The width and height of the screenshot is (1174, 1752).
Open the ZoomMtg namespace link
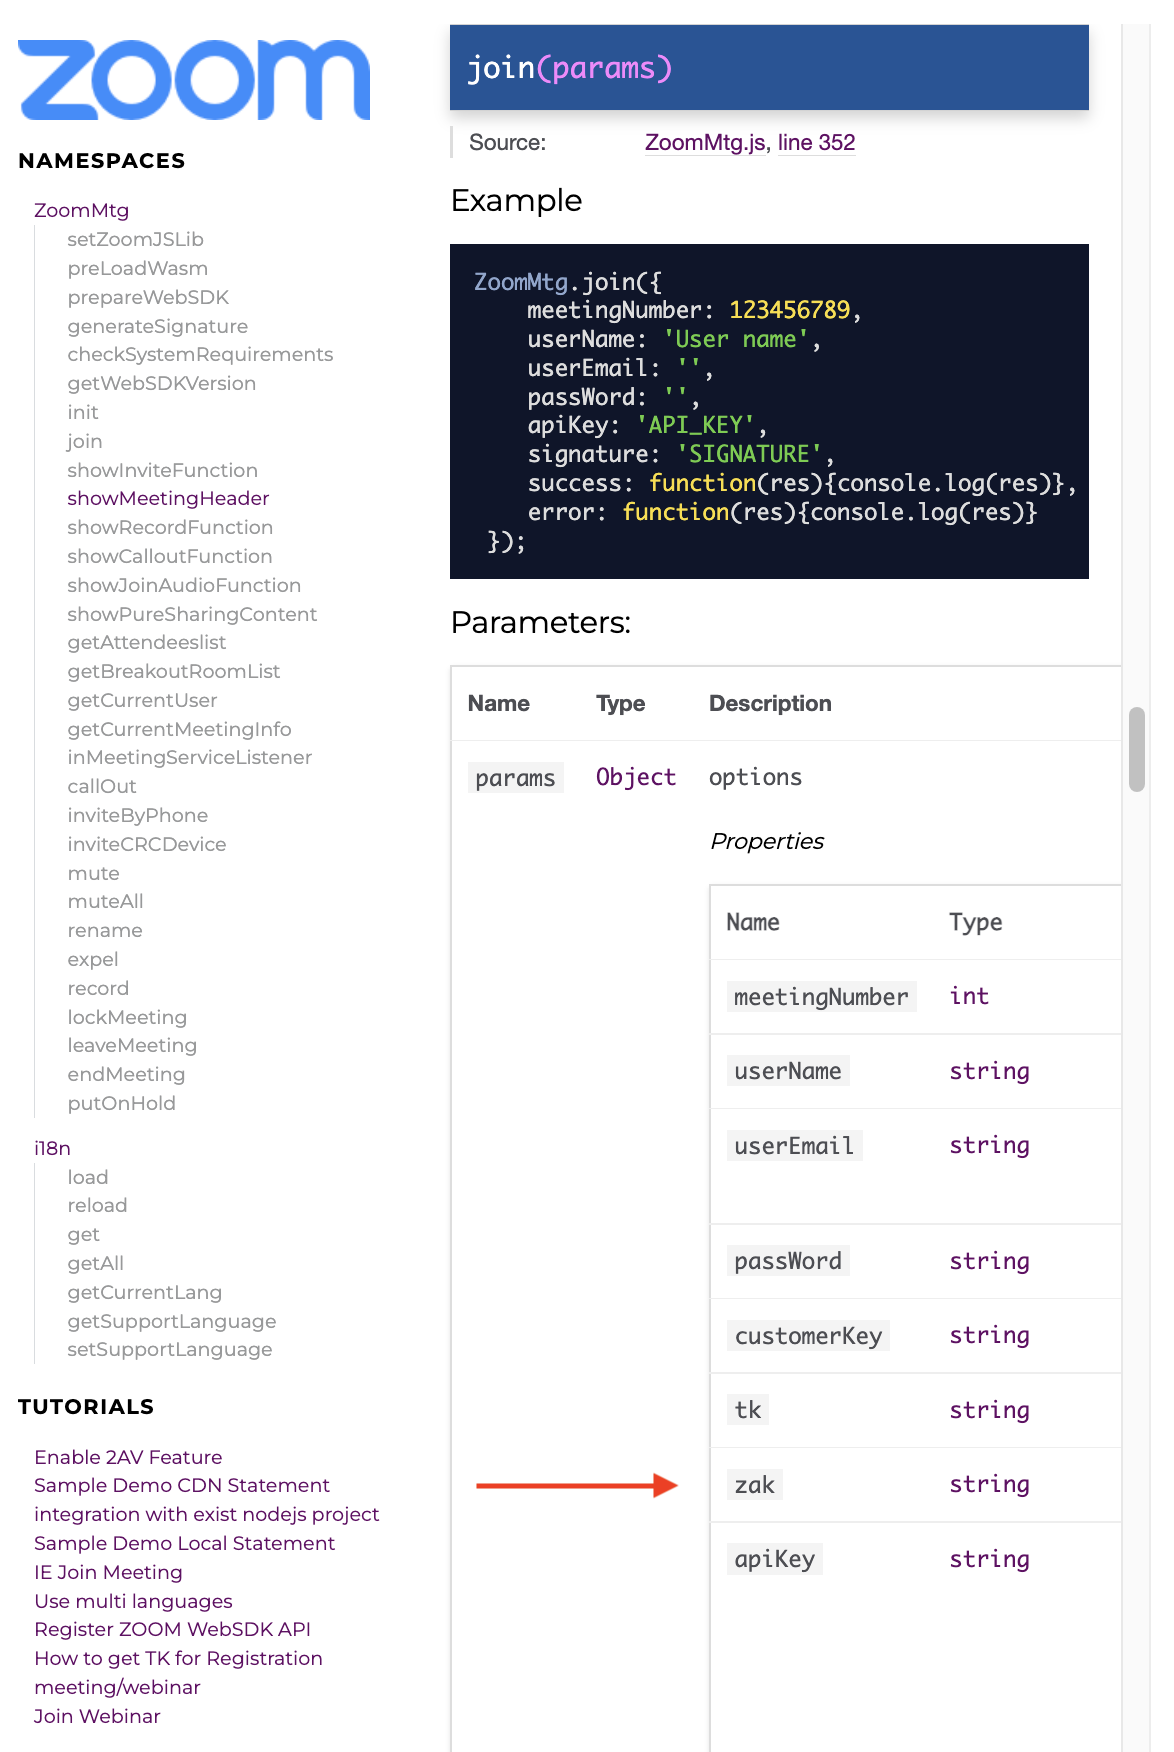[x=81, y=210]
